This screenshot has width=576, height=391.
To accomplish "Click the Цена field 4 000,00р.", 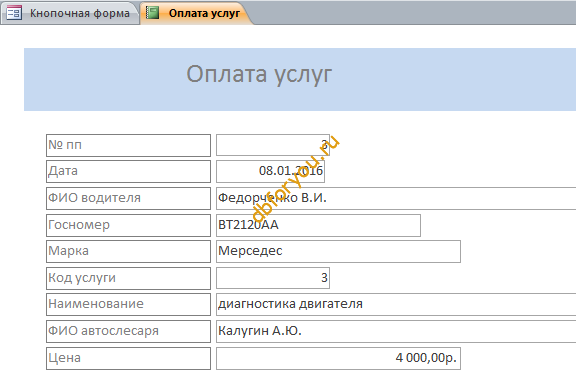I will point(338,358).
